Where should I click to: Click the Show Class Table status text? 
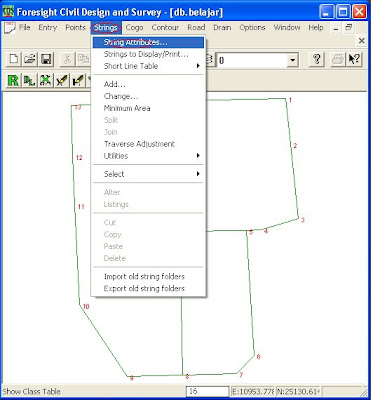(32, 392)
